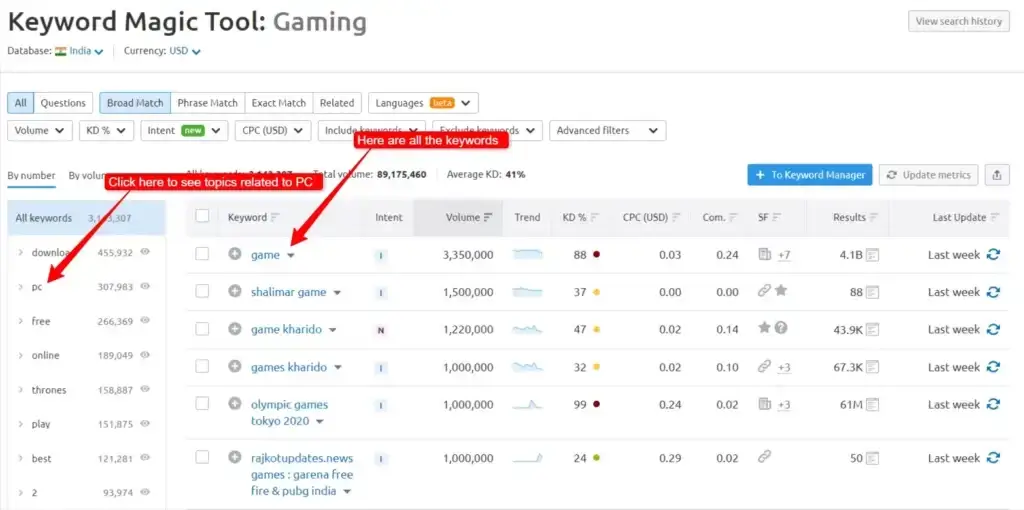This screenshot has height=510, width=1024.
Task: Check the 'shalimar game' row checkbox
Action: click(x=202, y=291)
